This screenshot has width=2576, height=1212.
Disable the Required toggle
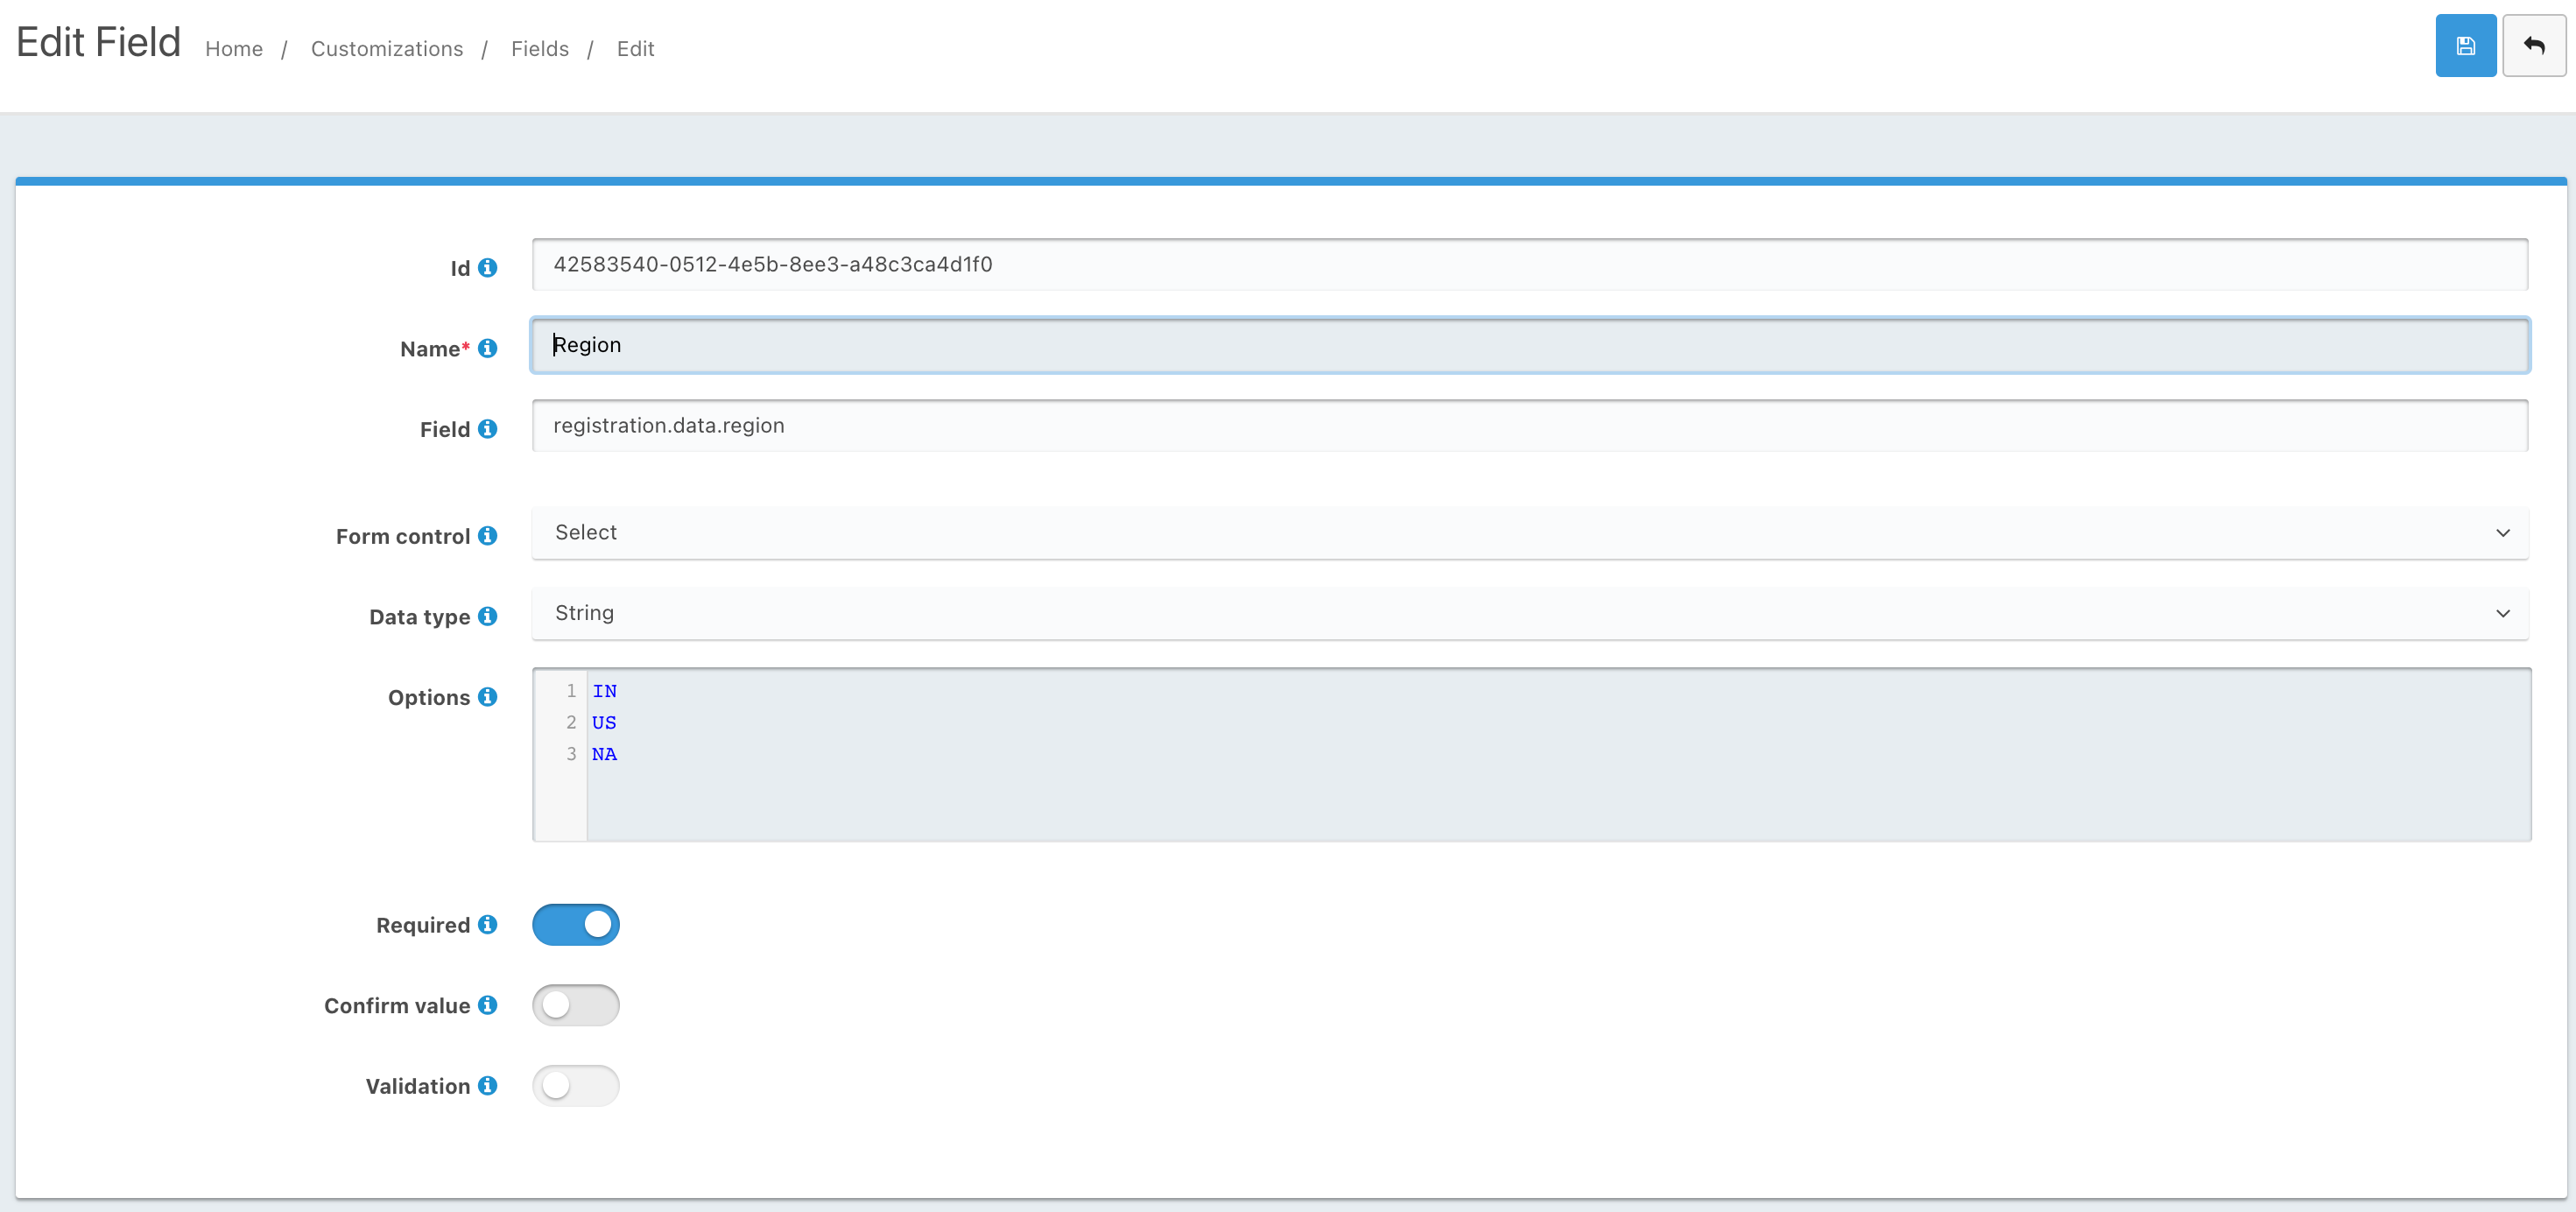pos(575,925)
